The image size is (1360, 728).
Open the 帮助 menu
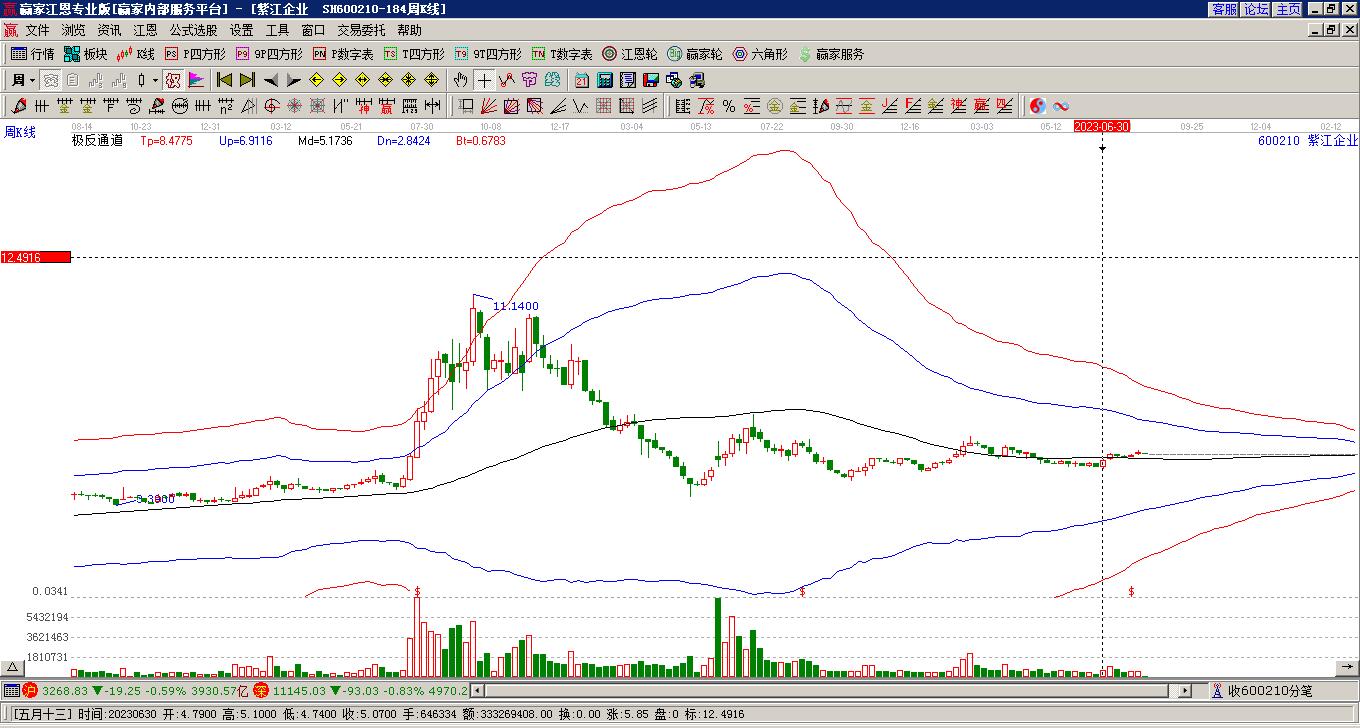pyautogui.click(x=409, y=30)
